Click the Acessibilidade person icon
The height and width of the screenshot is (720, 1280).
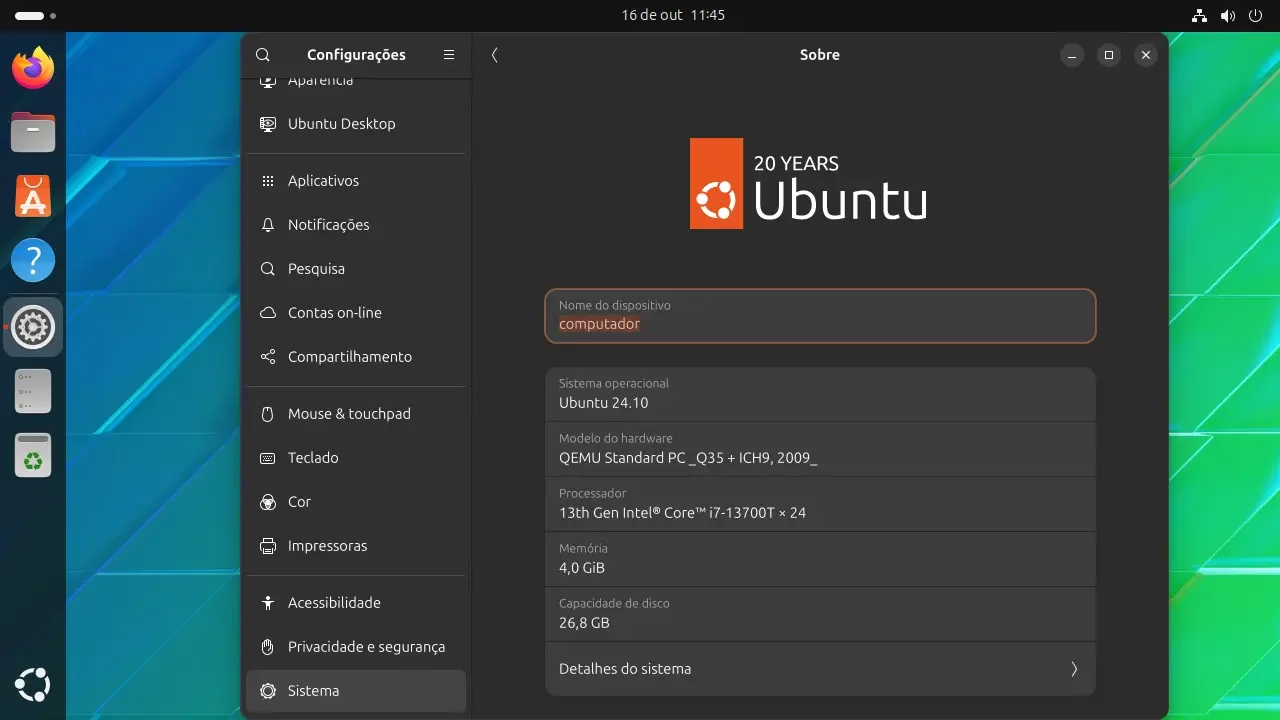click(267, 603)
